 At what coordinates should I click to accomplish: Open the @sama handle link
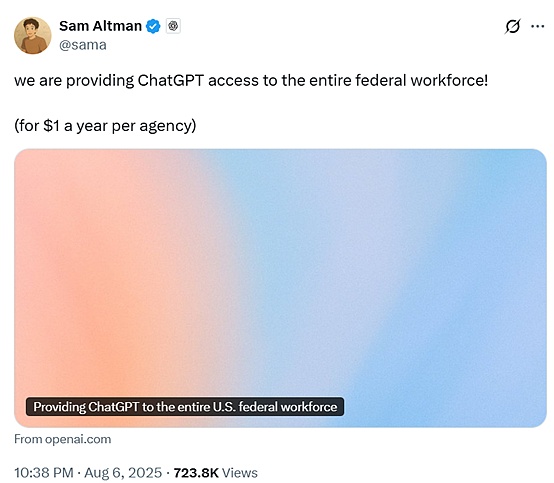[83, 45]
